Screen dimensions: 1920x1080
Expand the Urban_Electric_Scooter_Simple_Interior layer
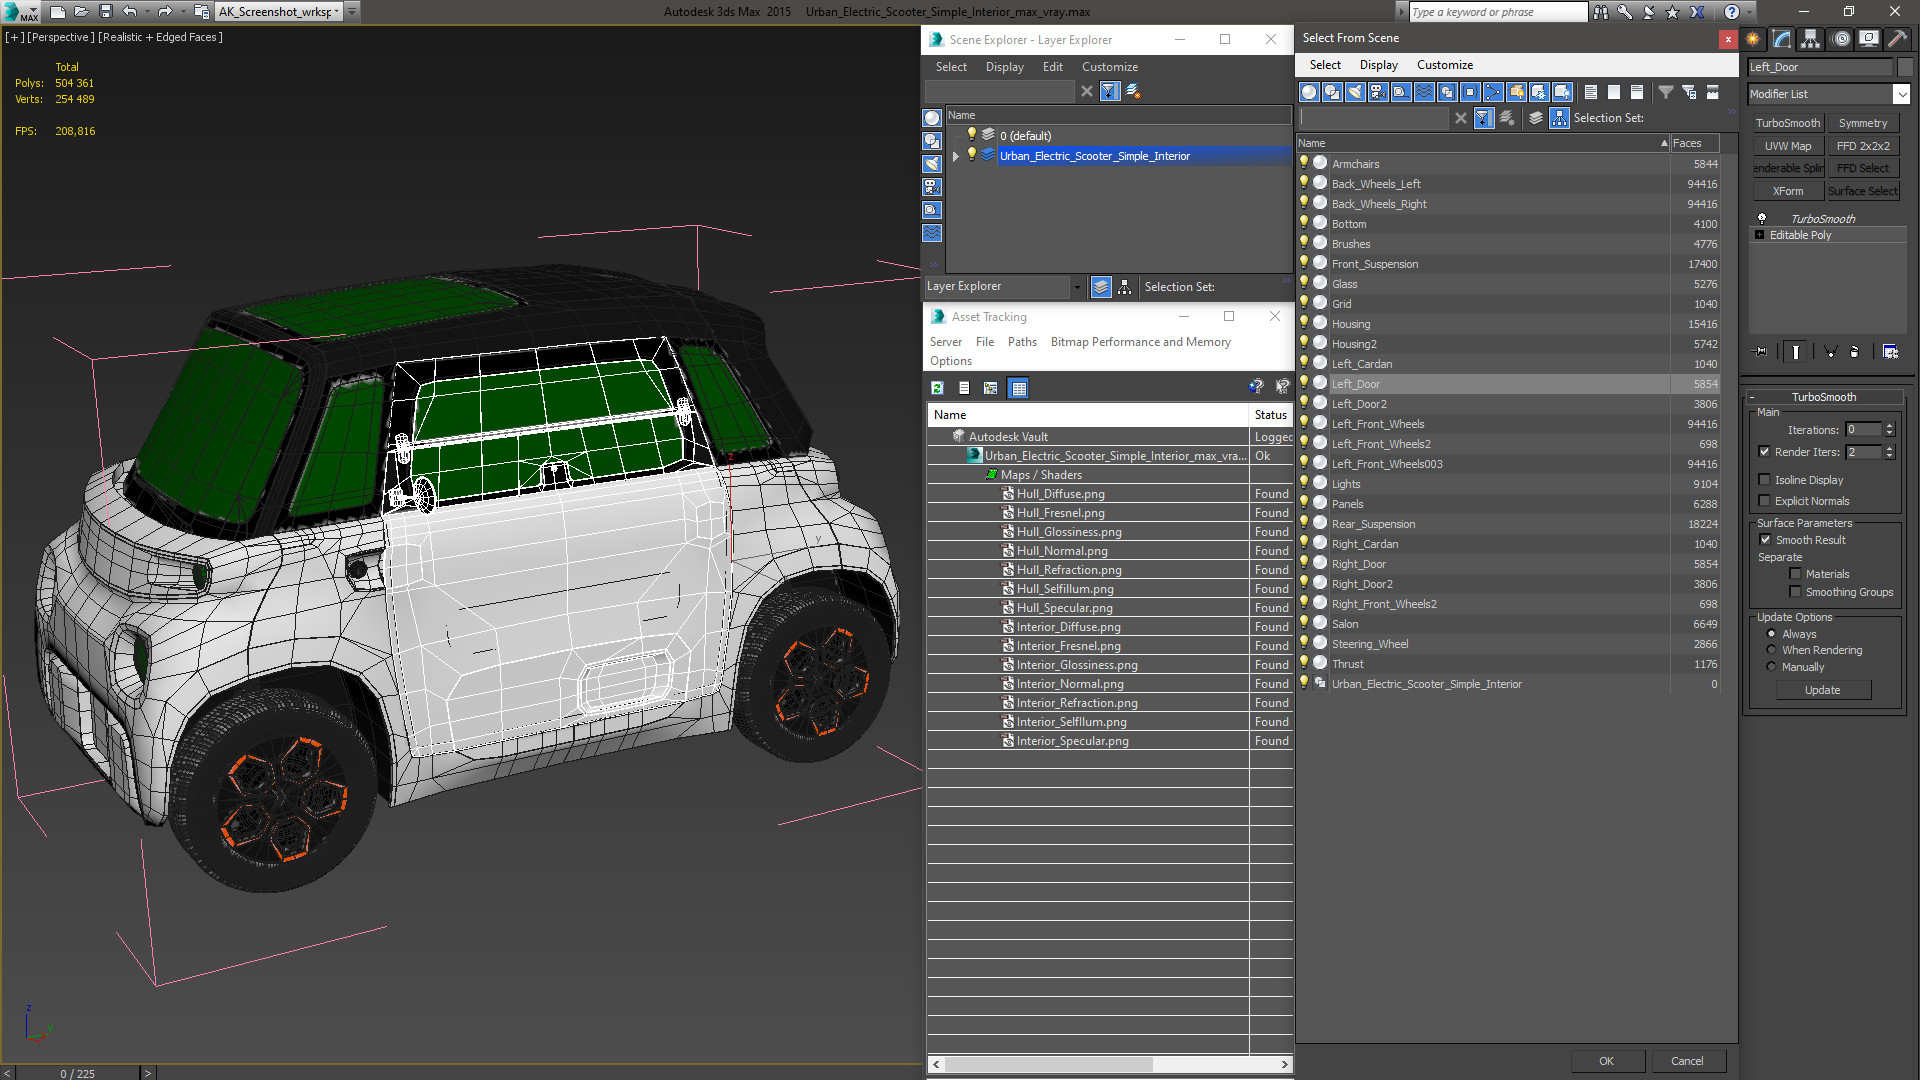[x=956, y=156]
